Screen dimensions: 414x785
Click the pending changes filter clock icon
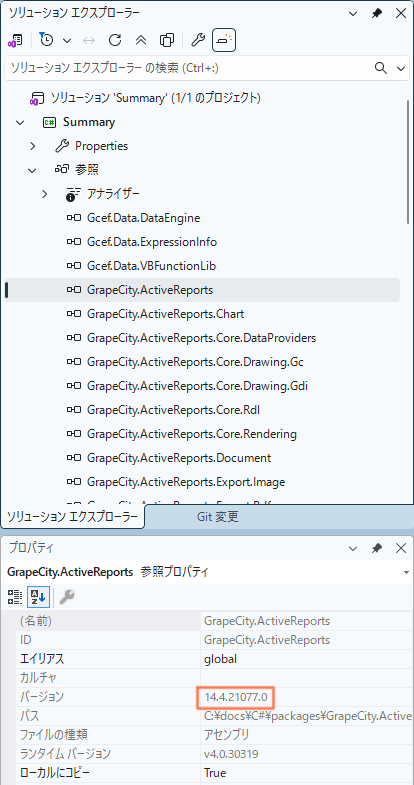(46, 41)
